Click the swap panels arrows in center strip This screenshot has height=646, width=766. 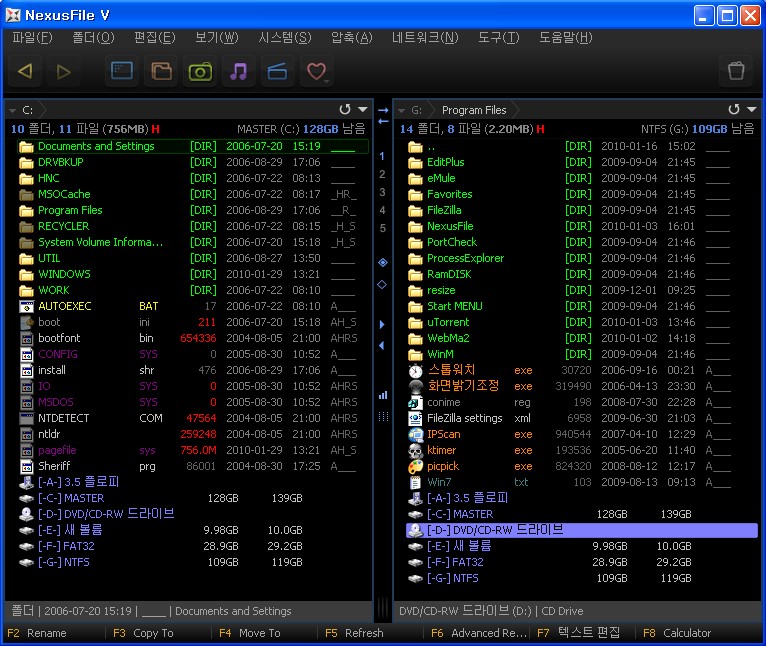382,116
